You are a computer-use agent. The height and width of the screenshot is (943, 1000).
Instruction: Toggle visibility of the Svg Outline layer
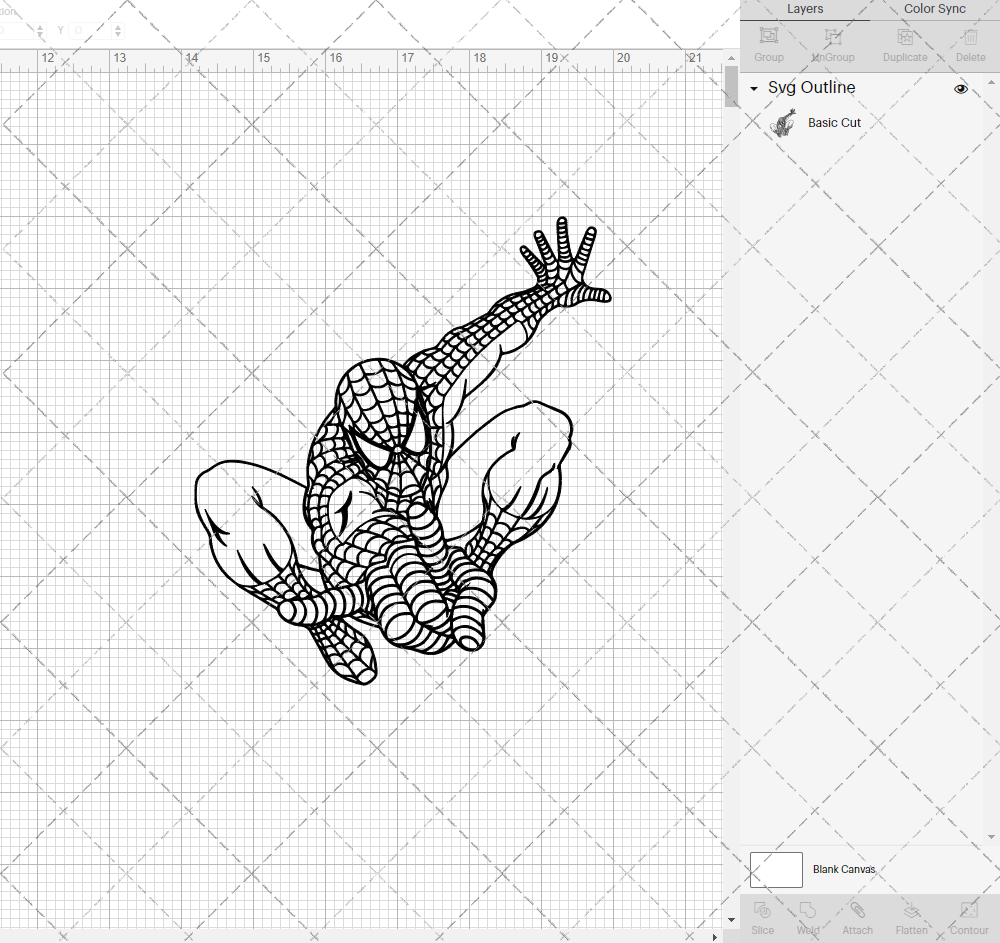coord(961,88)
